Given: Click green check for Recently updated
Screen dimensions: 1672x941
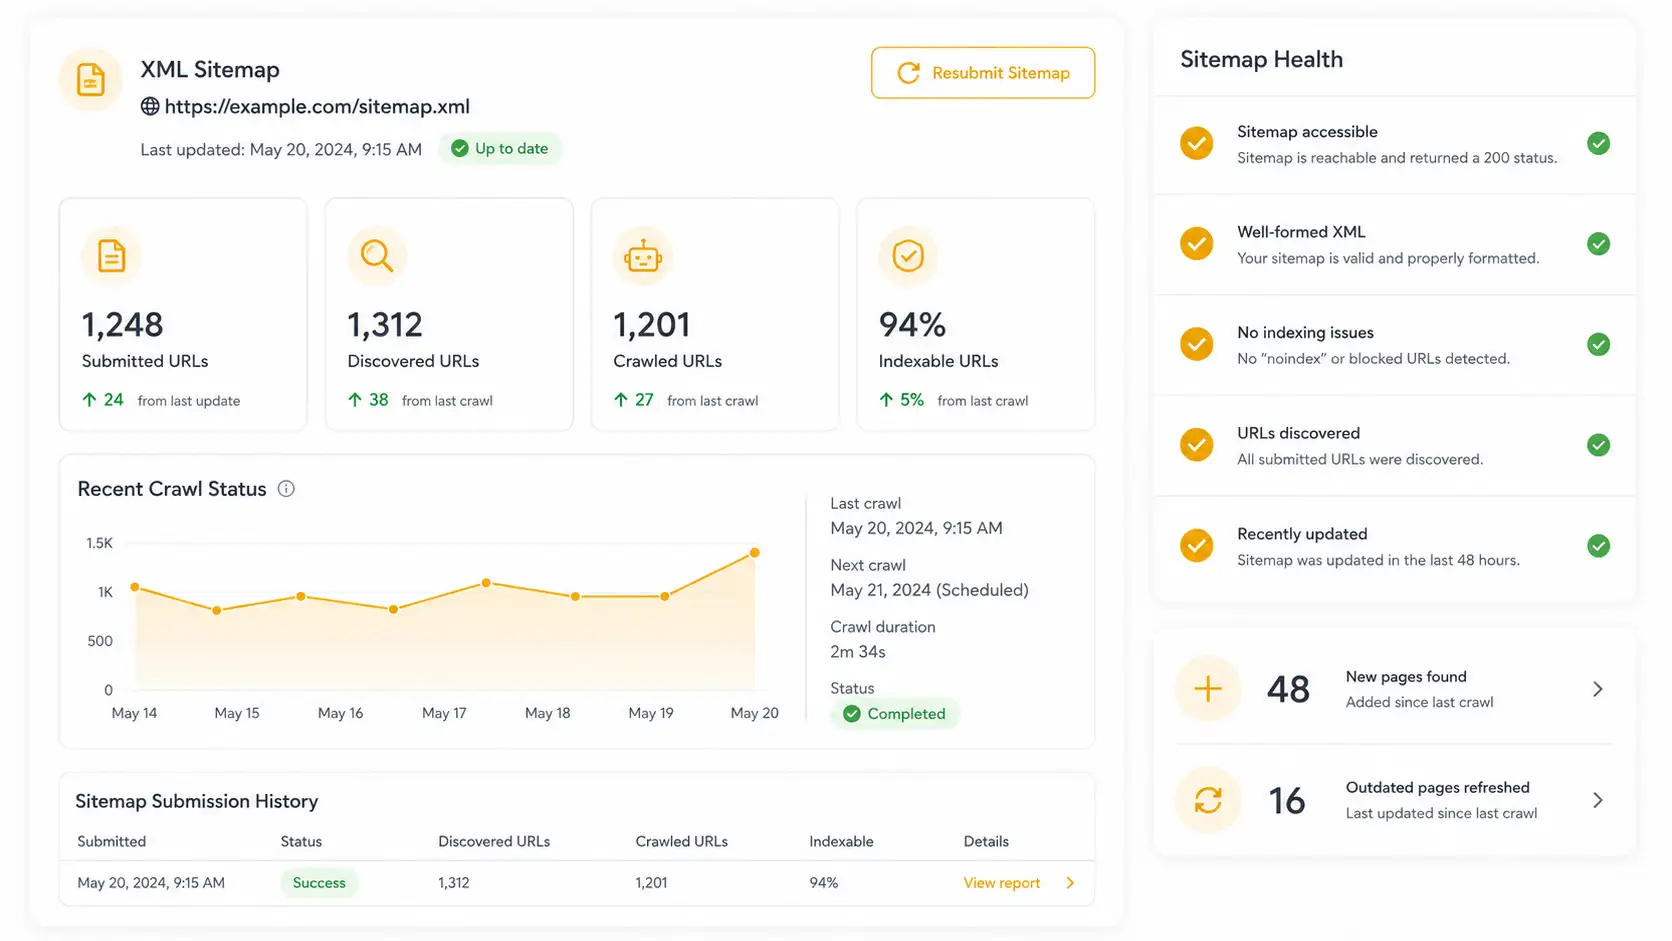Looking at the screenshot, I should tap(1599, 546).
